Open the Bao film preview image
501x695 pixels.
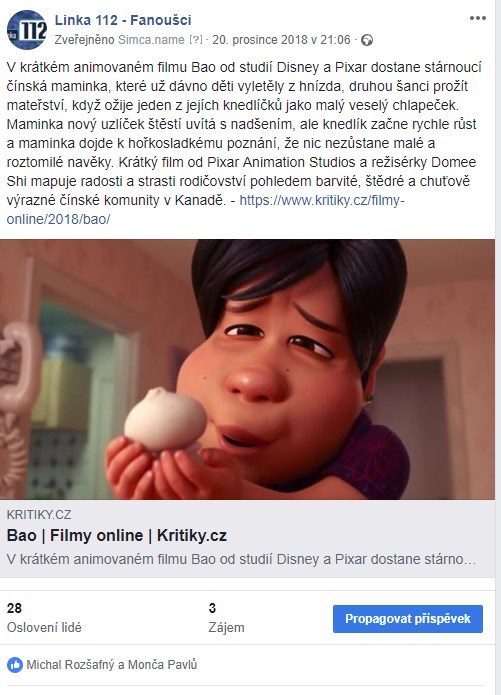point(247,370)
